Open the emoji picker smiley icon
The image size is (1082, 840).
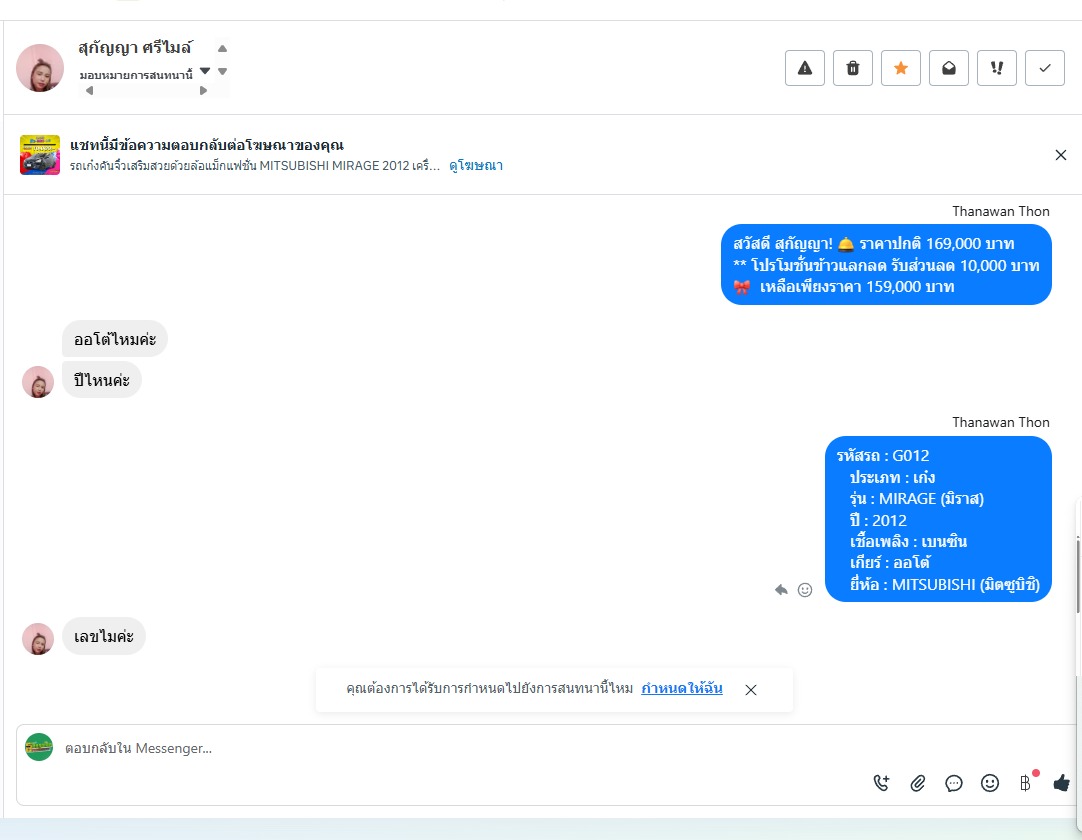point(990,783)
